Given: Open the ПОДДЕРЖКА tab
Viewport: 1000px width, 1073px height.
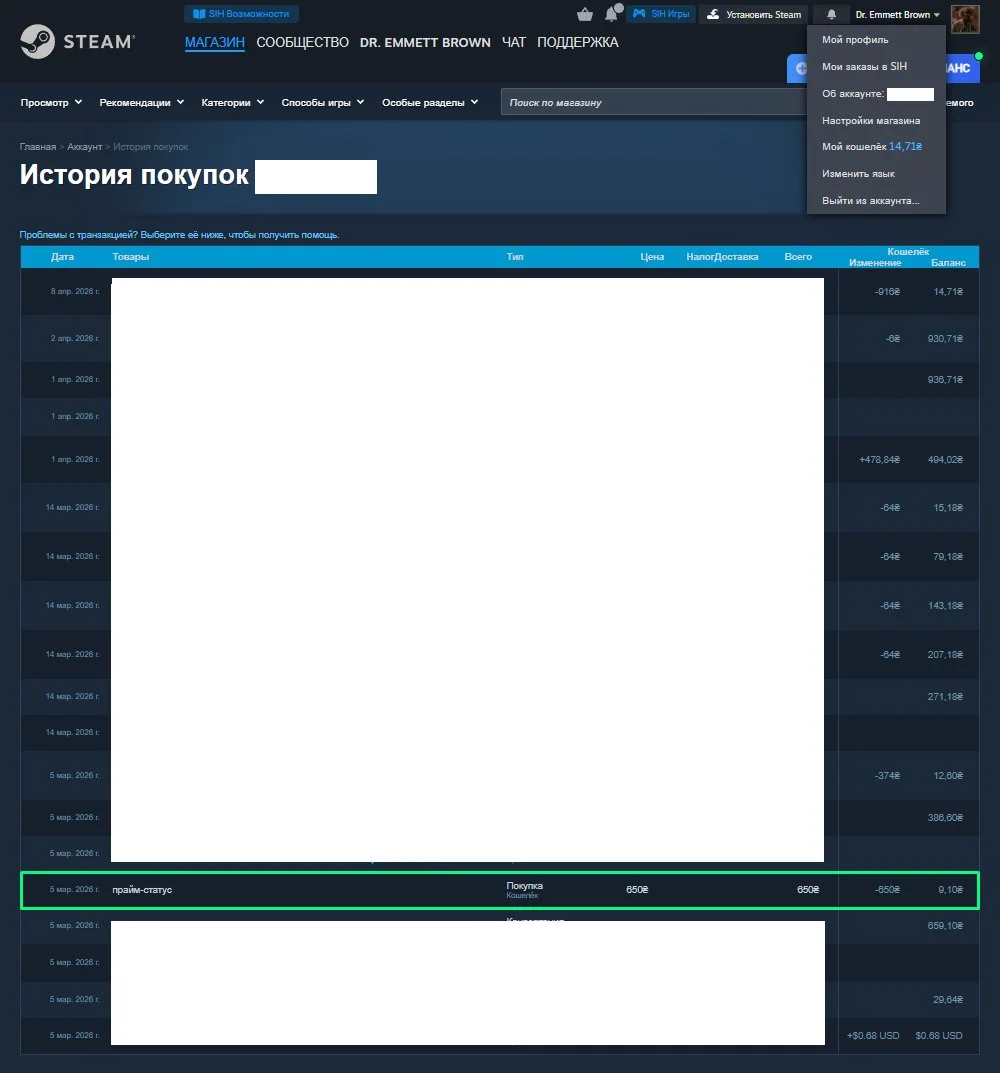Looking at the screenshot, I should [578, 42].
